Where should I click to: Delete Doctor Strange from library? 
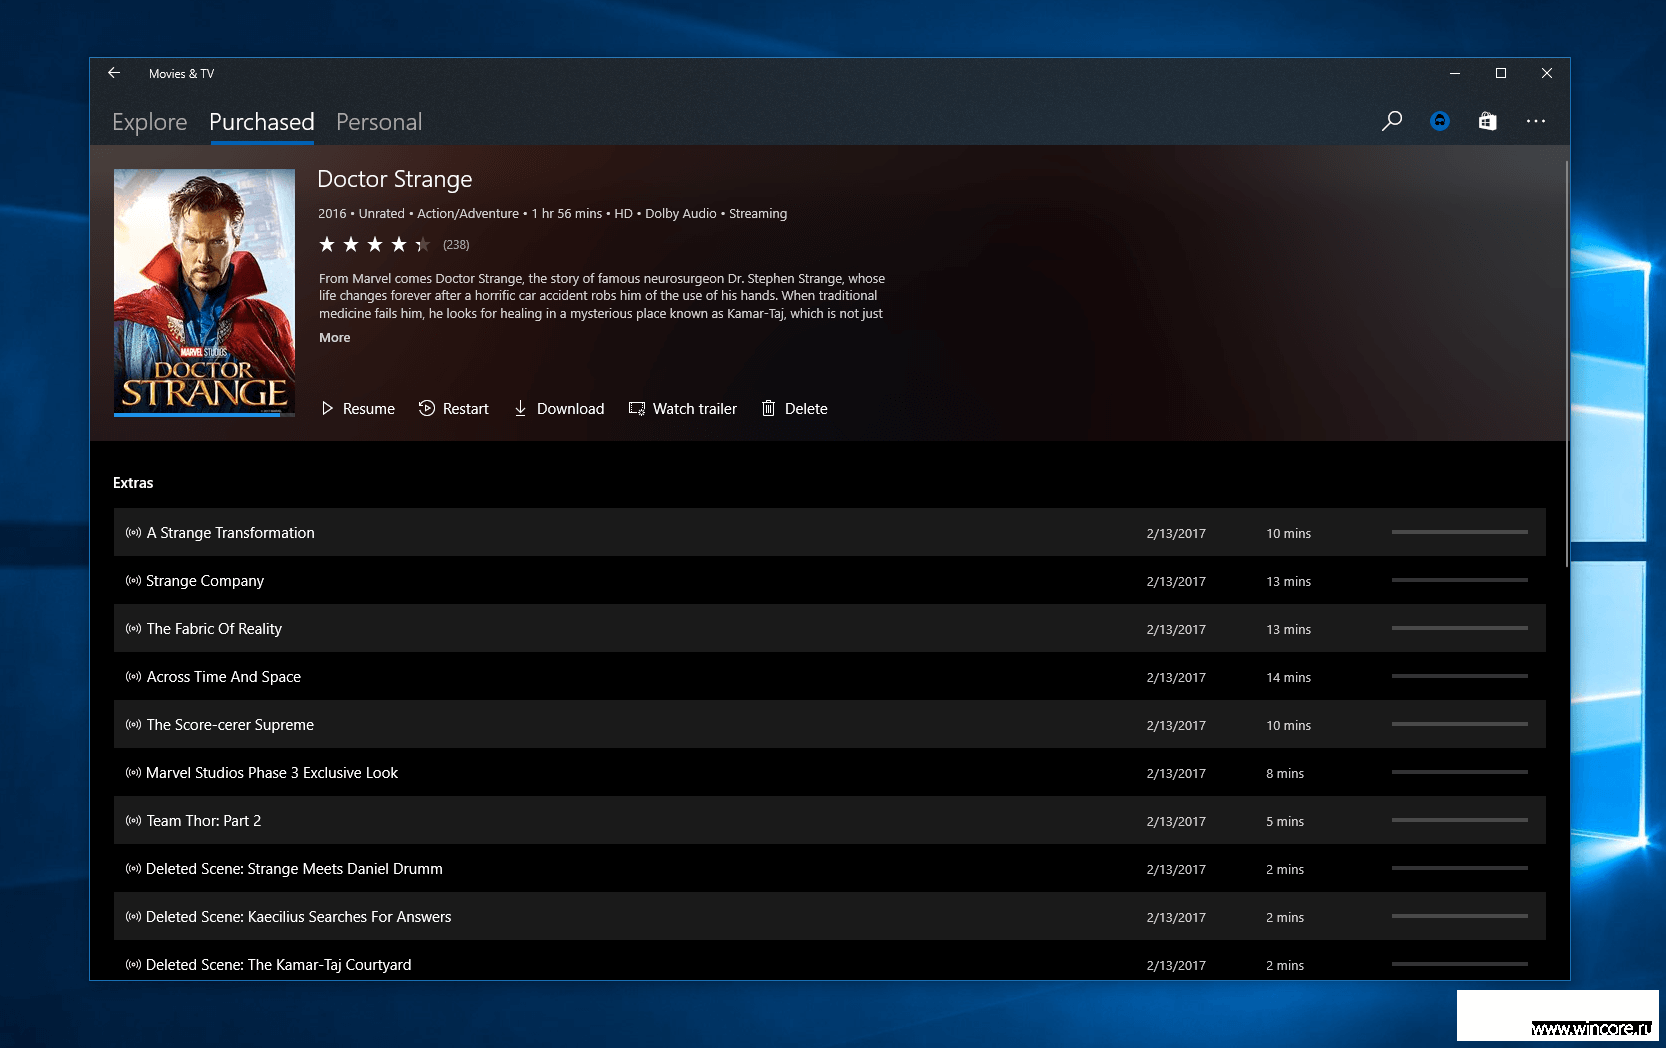coord(795,409)
